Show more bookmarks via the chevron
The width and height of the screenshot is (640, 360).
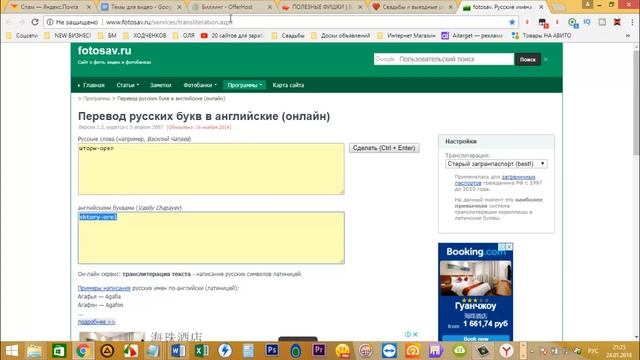coord(628,36)
